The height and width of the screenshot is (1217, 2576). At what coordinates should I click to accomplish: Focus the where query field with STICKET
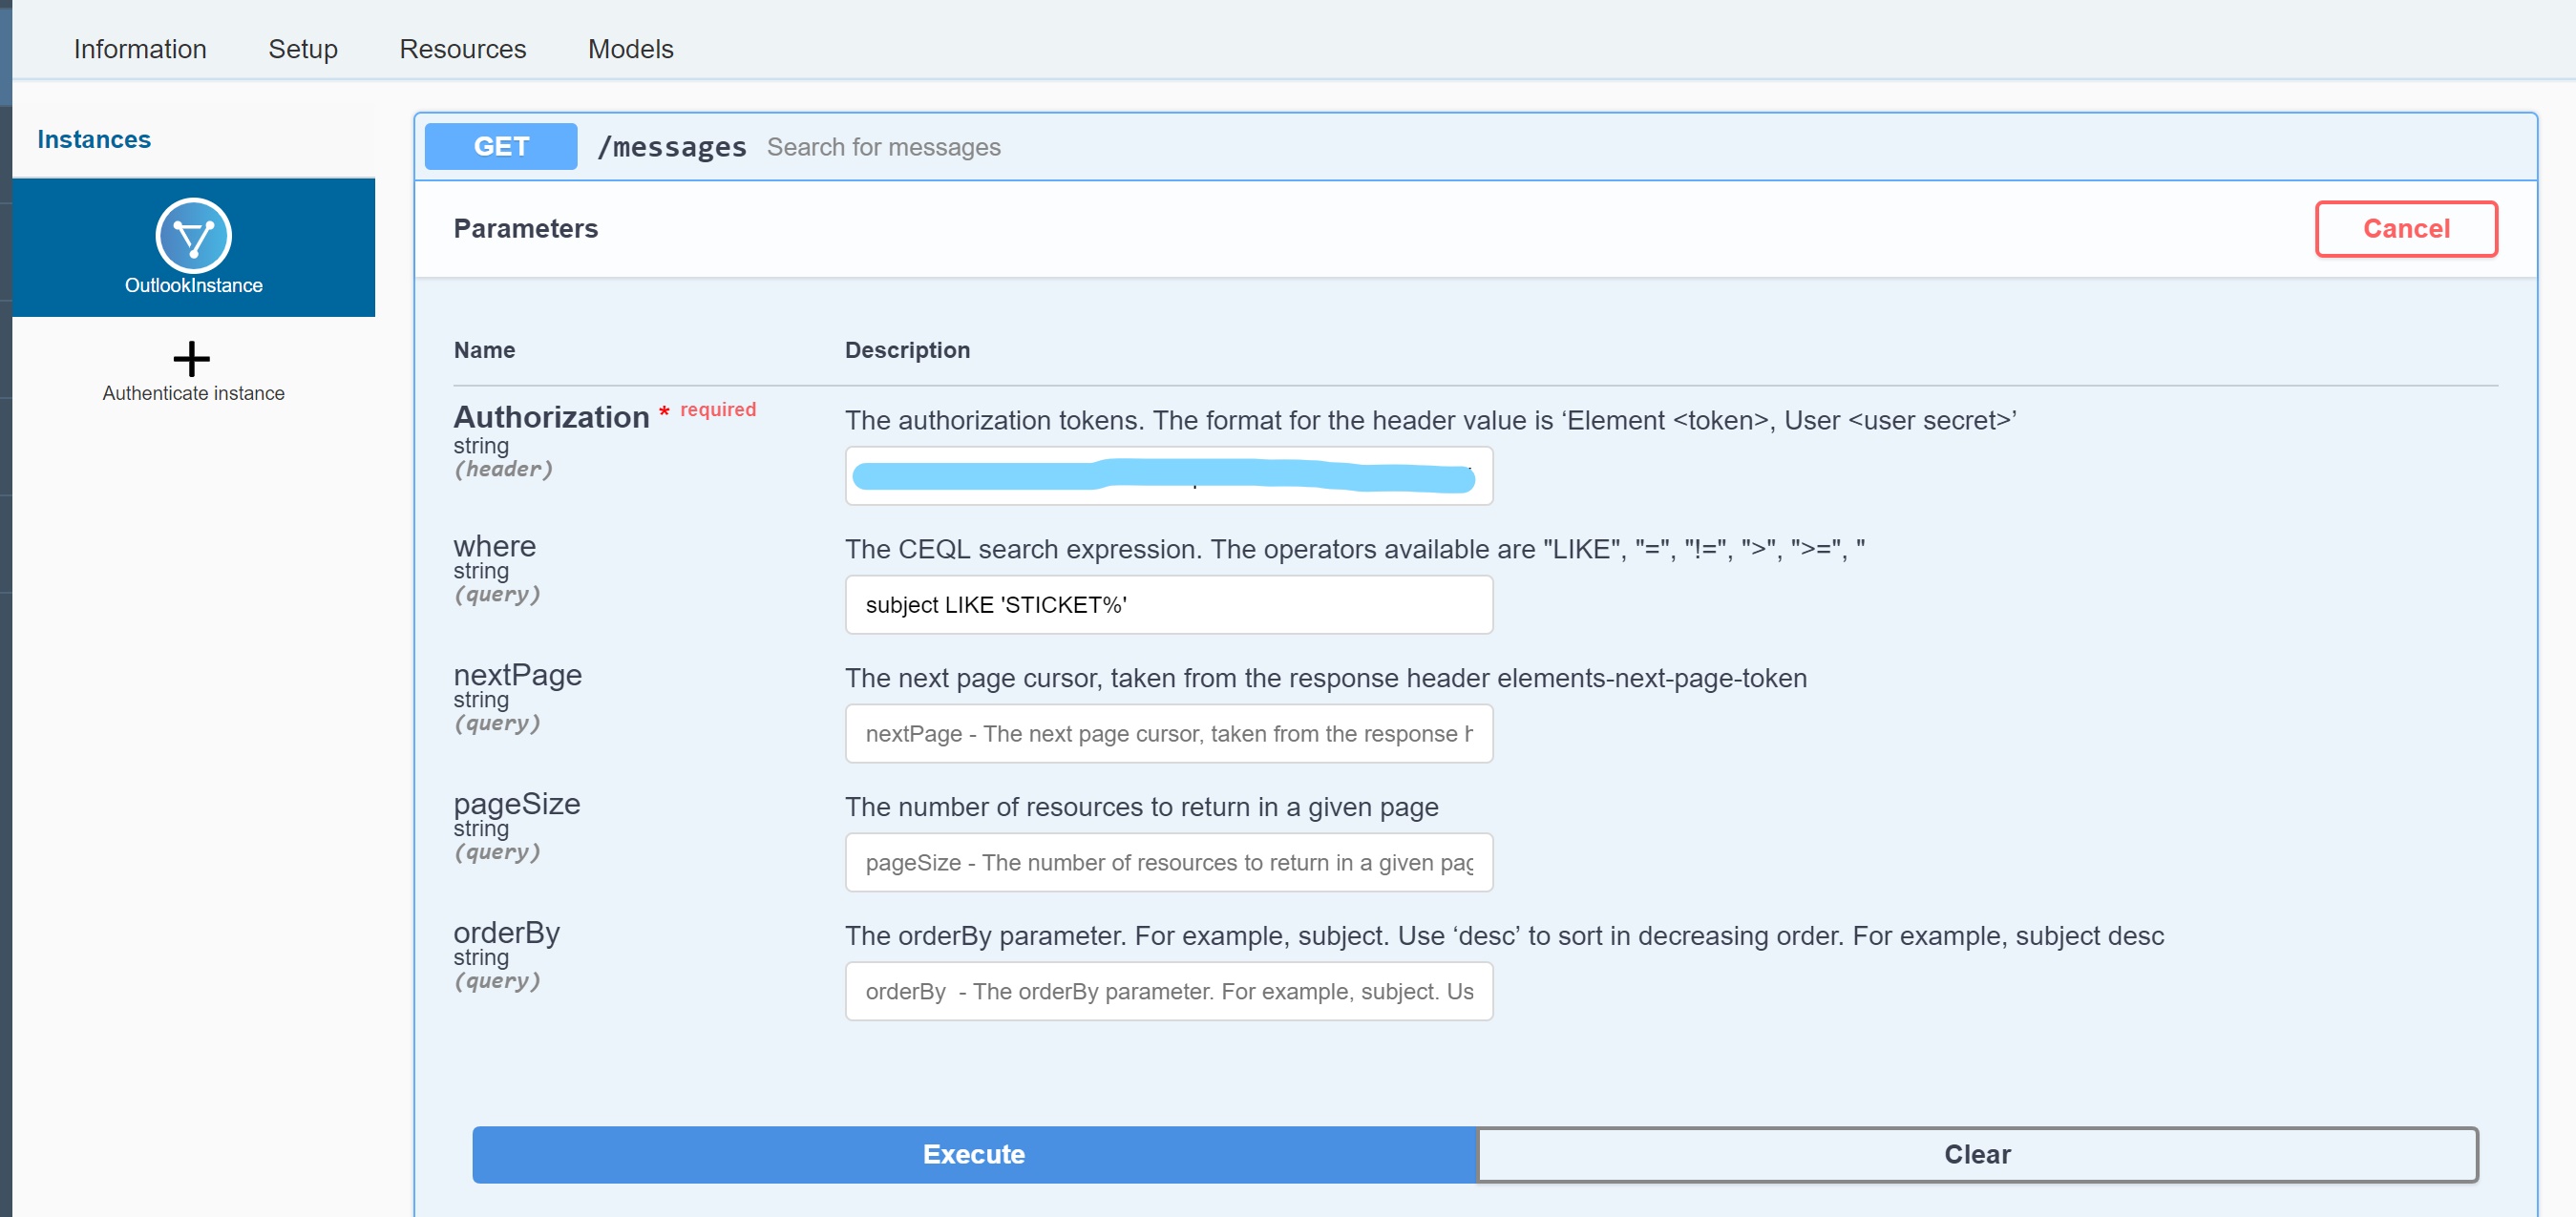tap(1168, 605)
